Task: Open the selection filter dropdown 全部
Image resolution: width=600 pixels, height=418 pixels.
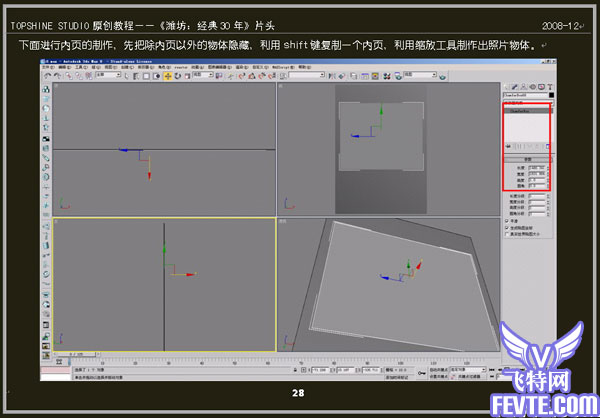Action: (109, 75)
